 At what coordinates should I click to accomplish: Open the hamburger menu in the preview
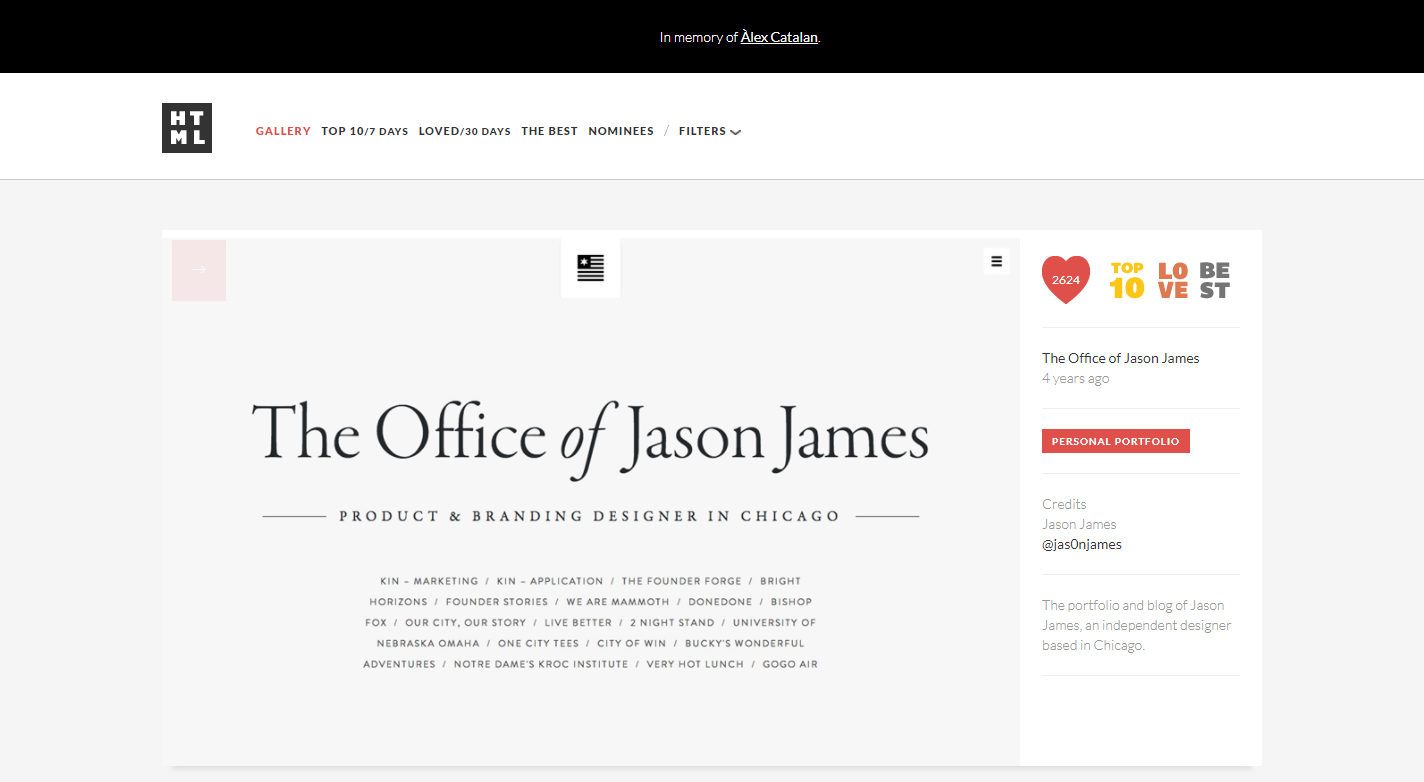click(x=996, y=261)
